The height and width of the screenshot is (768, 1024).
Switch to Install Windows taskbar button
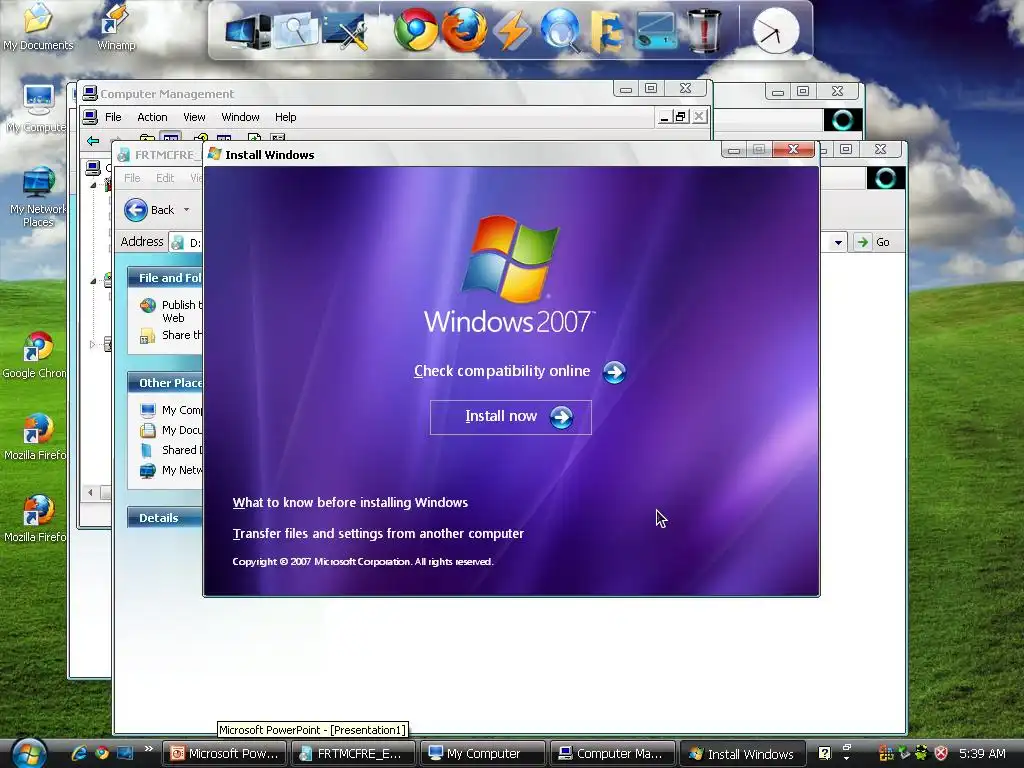click(x=742, y=754)
